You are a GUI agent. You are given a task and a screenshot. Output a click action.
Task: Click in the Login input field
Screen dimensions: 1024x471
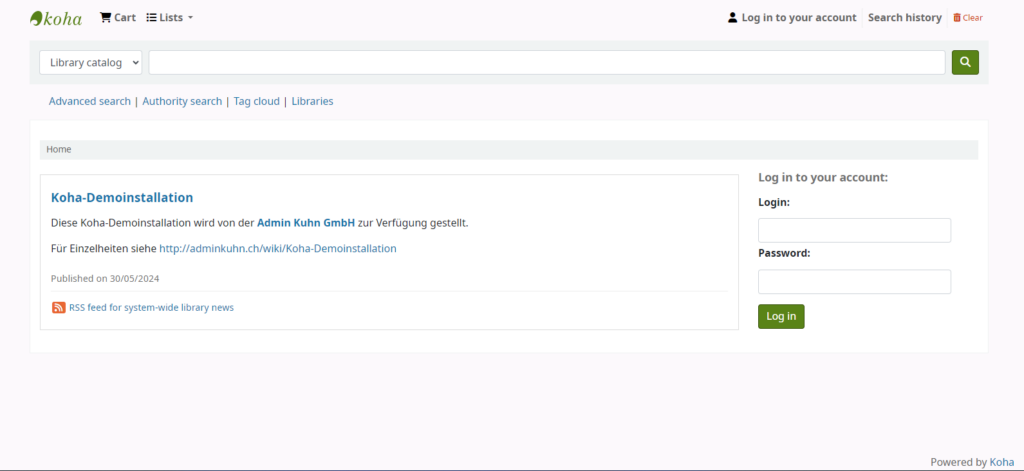point(854,231)
